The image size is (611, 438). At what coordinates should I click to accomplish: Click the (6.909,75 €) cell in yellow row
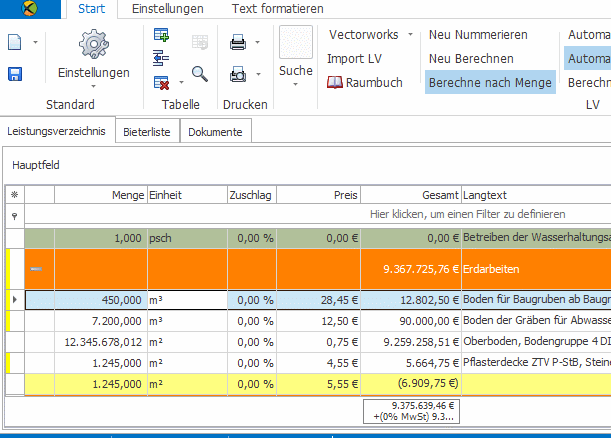411,384
